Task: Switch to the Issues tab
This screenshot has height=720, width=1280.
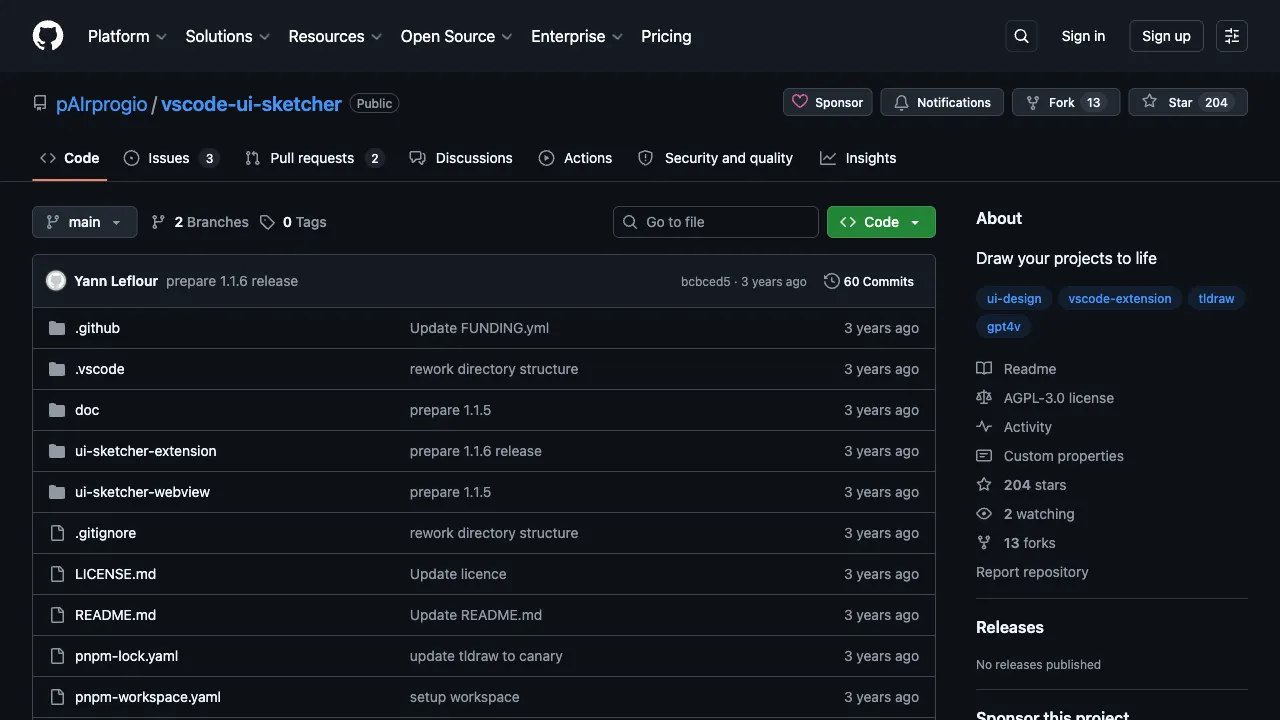Action: 171,158
